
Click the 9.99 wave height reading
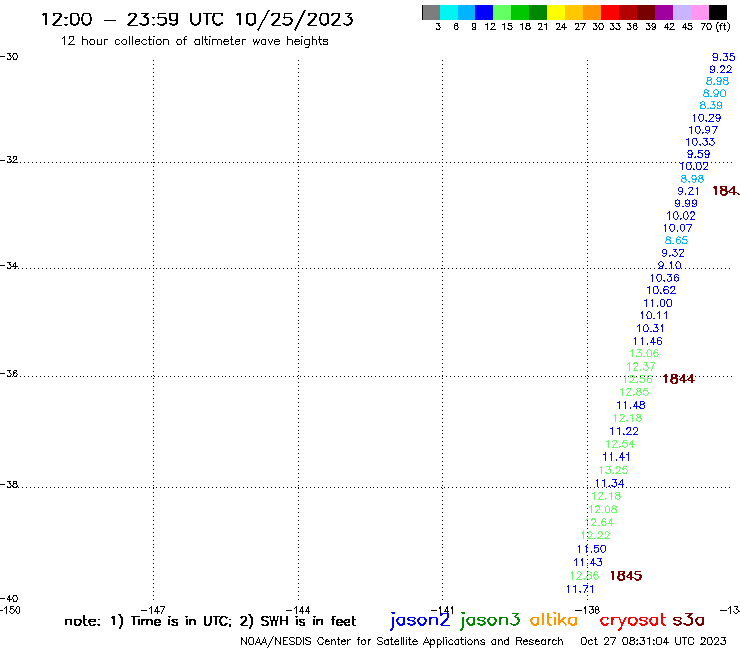686,203
